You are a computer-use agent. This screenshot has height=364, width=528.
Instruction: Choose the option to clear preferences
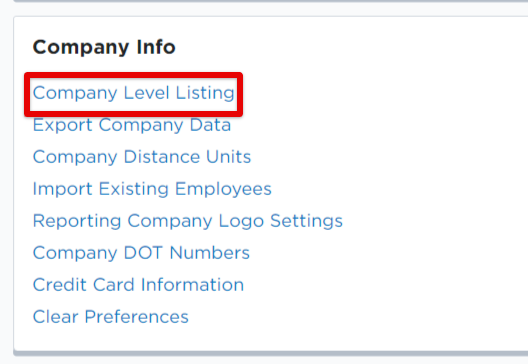[x=110, y=317]
